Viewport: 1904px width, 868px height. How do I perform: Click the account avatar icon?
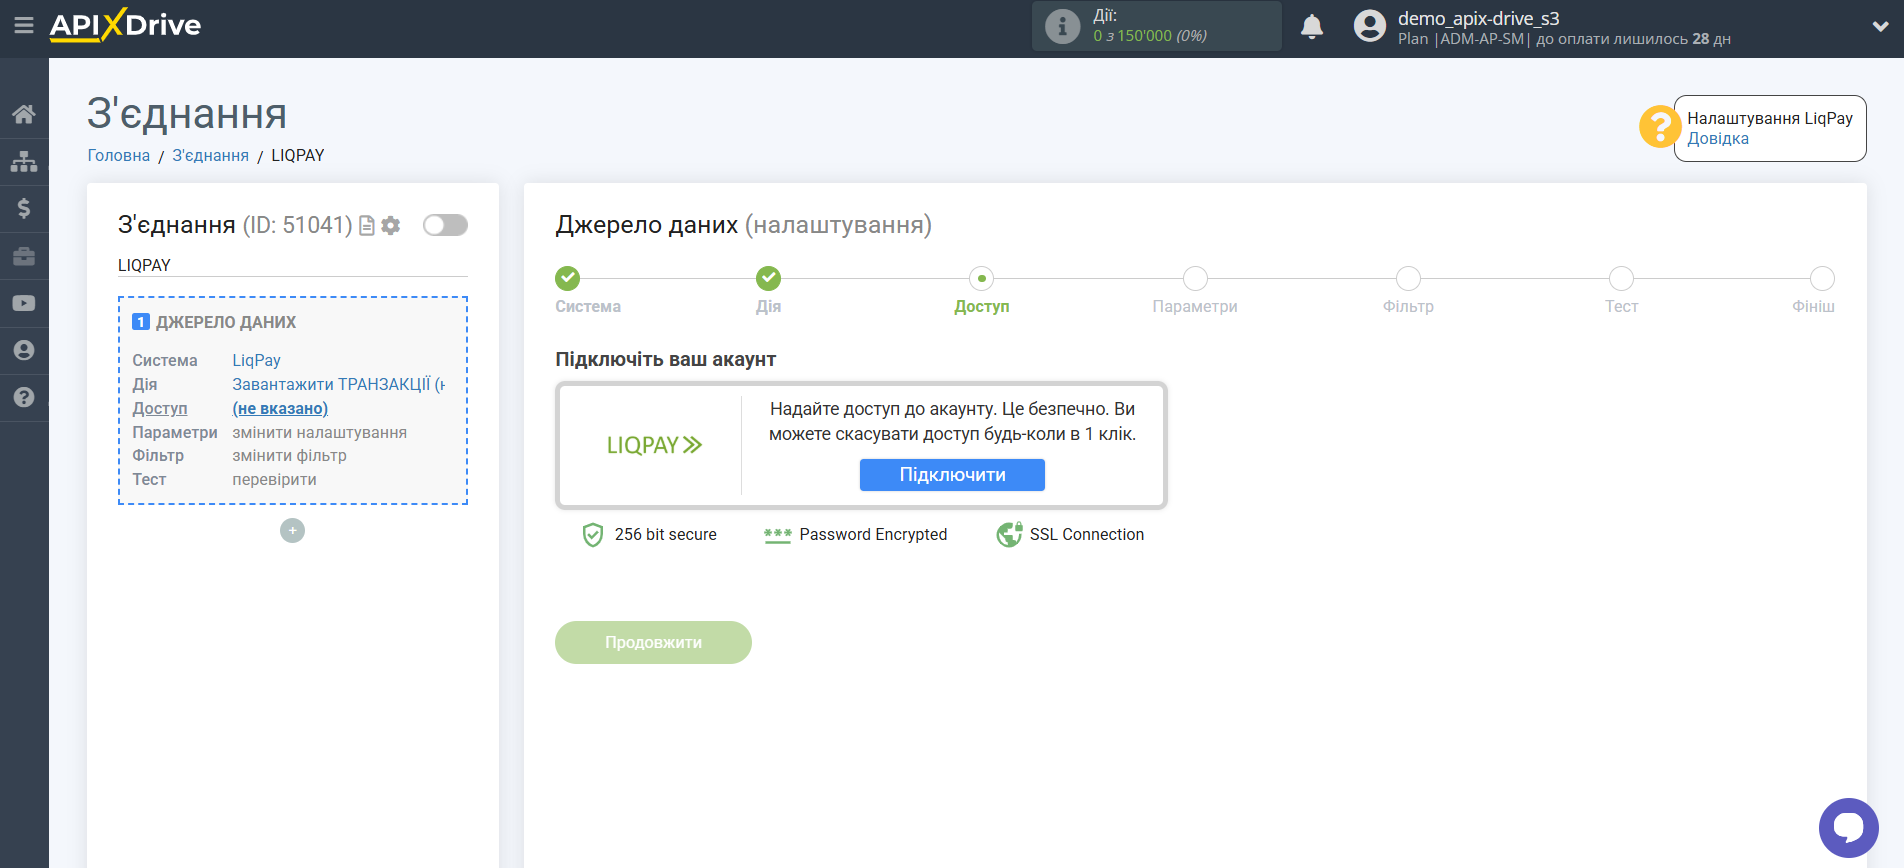pos(1369,26)
